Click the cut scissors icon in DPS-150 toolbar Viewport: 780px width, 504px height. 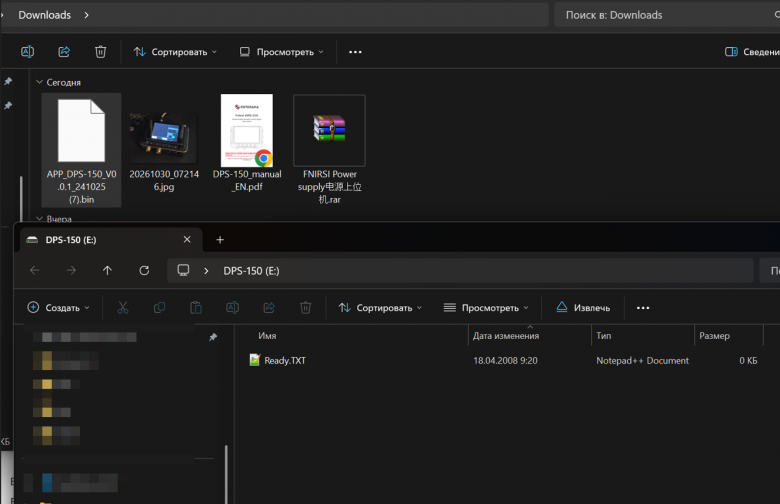click(123, 307)
